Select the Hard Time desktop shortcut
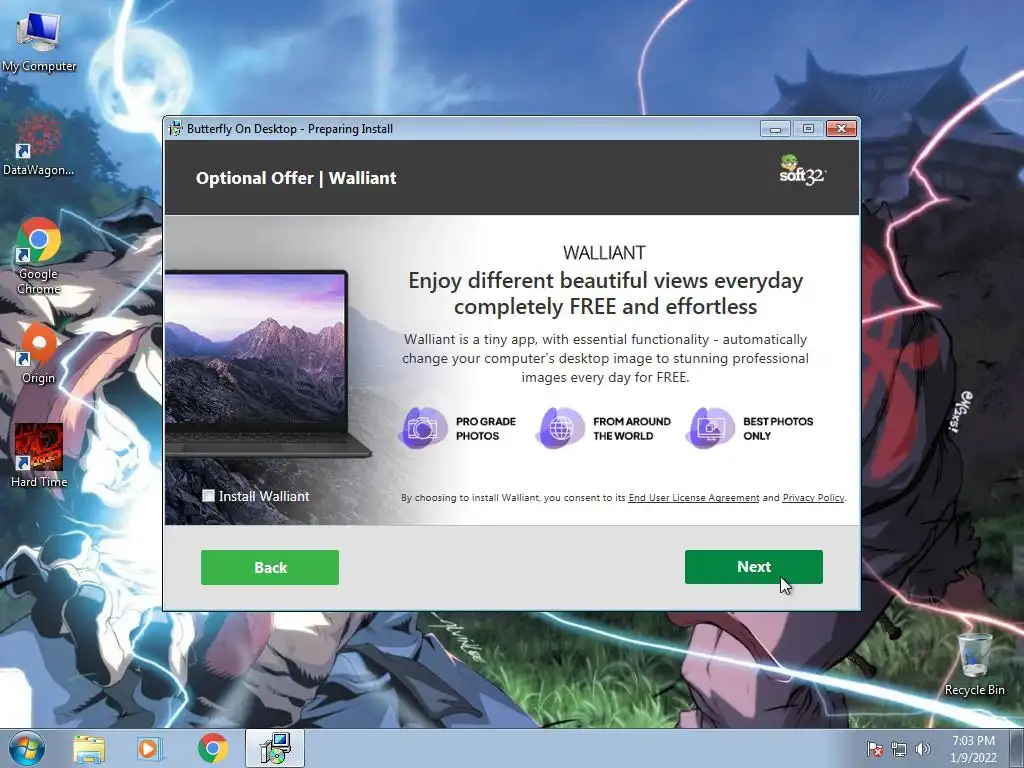The height and width of the screenshot is (768, 1024). [x=39, y=456]
